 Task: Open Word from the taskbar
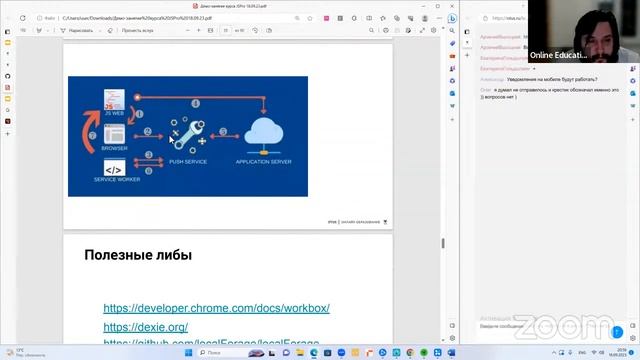[451, 353]
